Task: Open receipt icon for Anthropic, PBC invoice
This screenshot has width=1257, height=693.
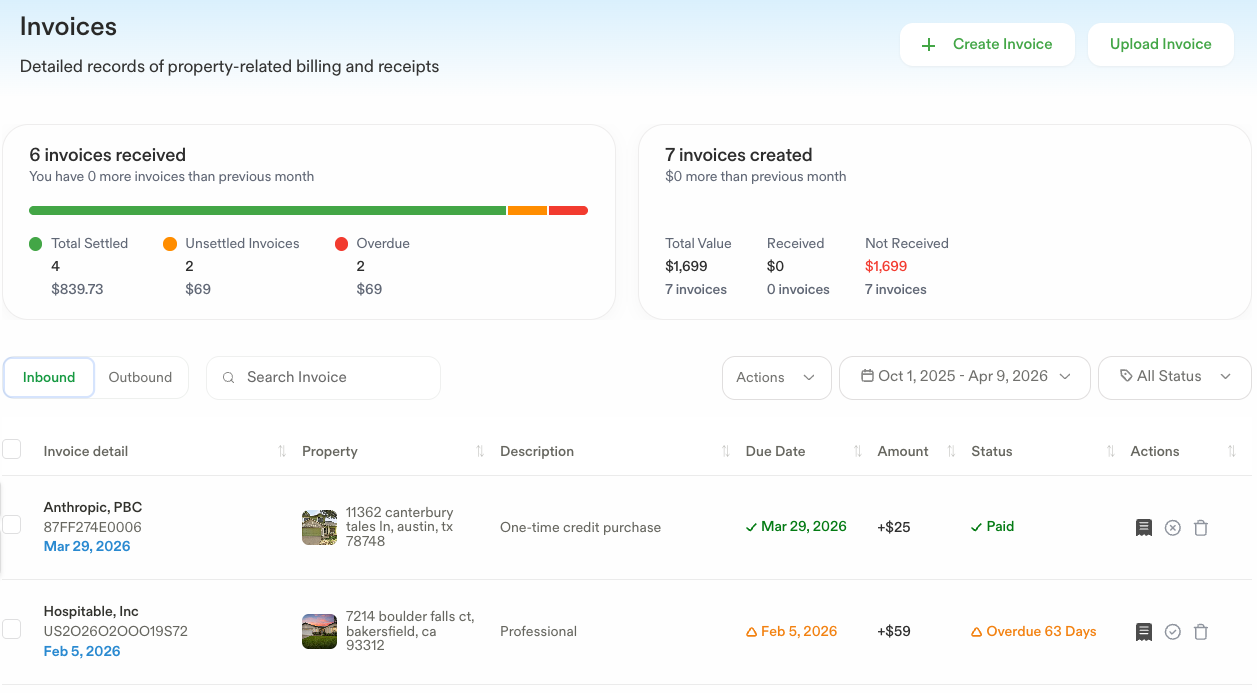Action: coord(1144,527)
